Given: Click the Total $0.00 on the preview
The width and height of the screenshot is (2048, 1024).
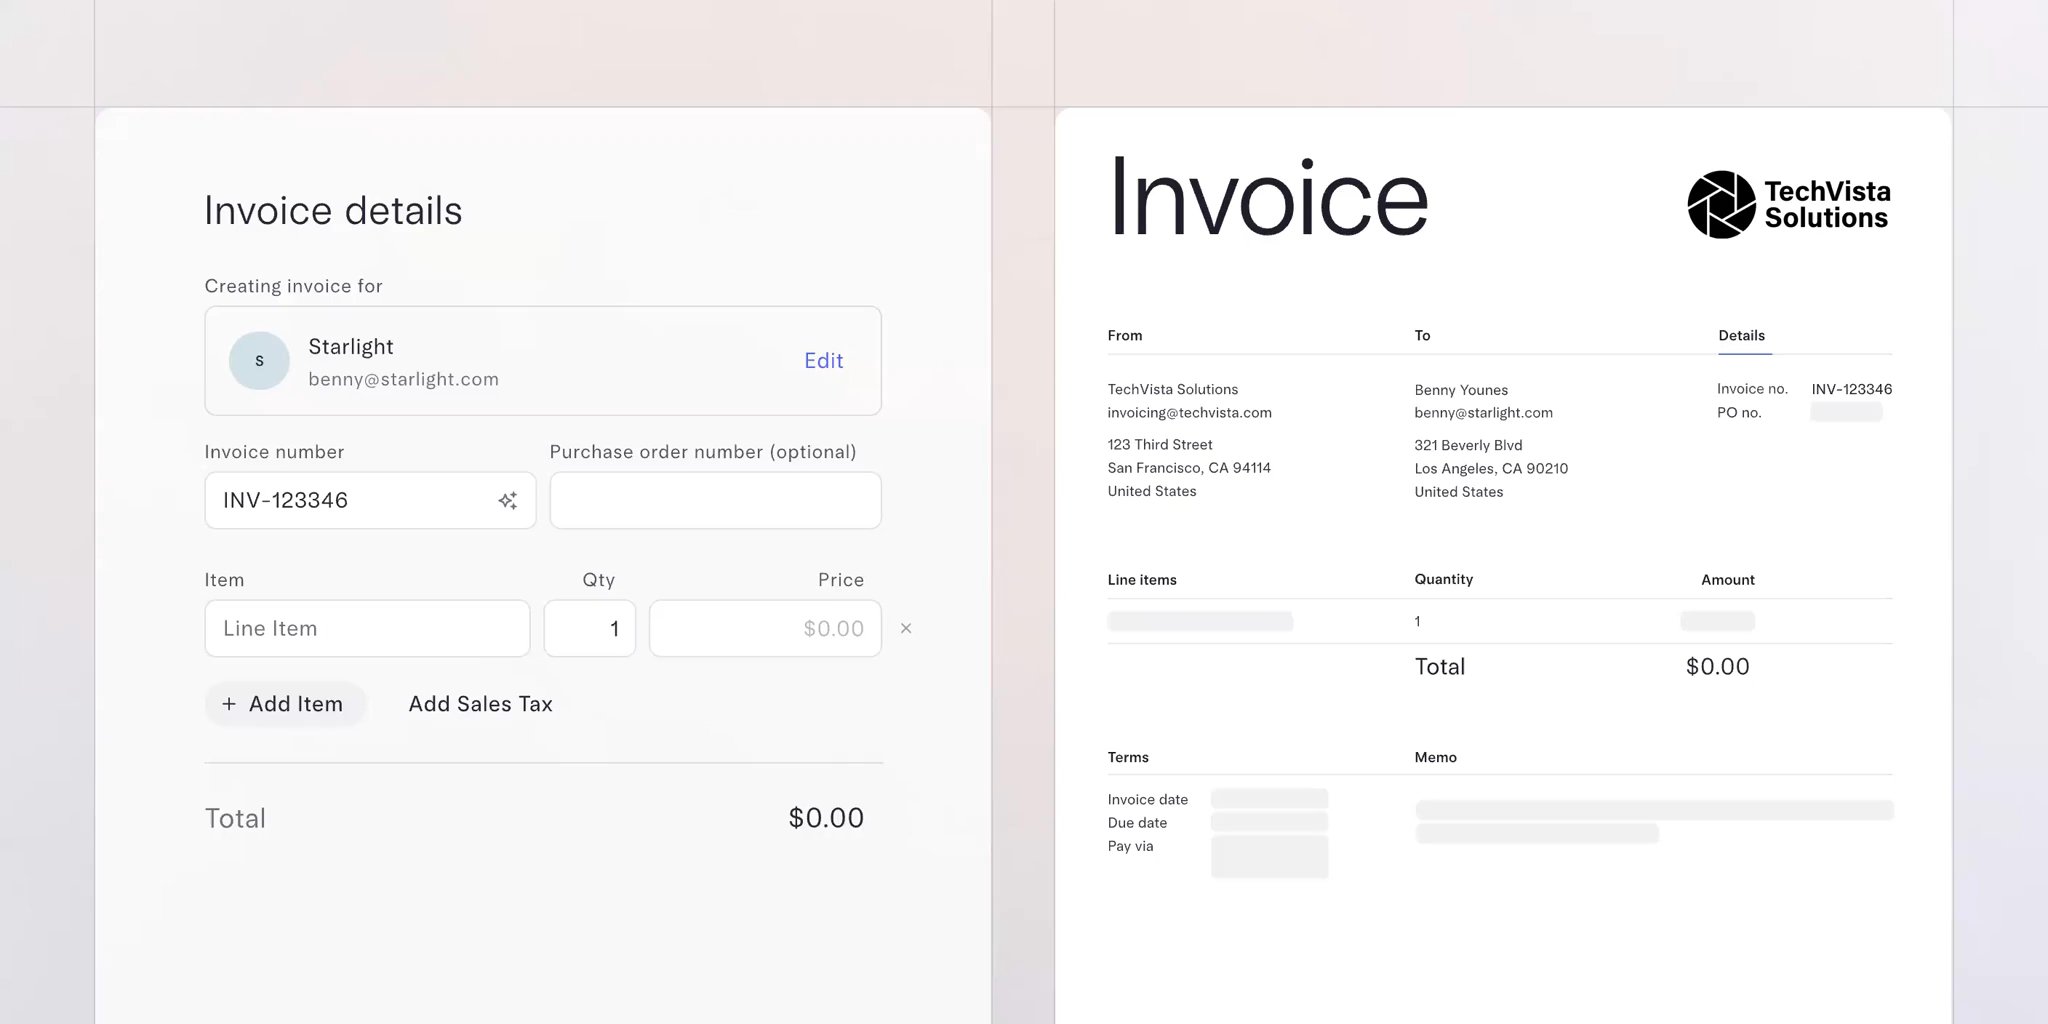Looking at the screenshot, I should pos(1717,666).
